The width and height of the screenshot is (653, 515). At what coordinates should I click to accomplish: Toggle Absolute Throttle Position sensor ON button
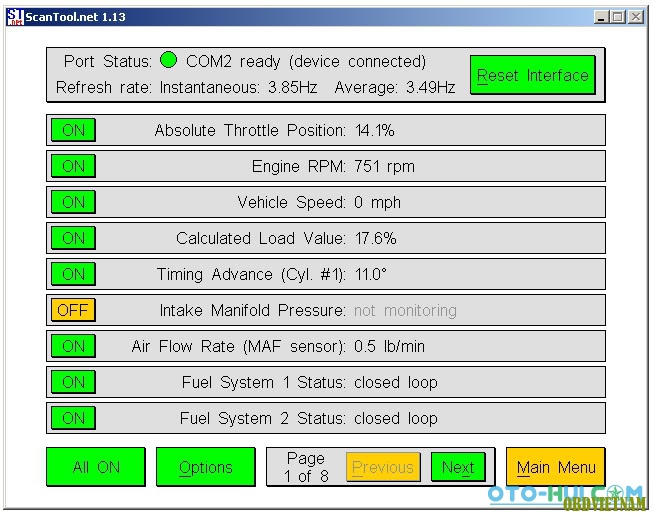coord(73,130)
